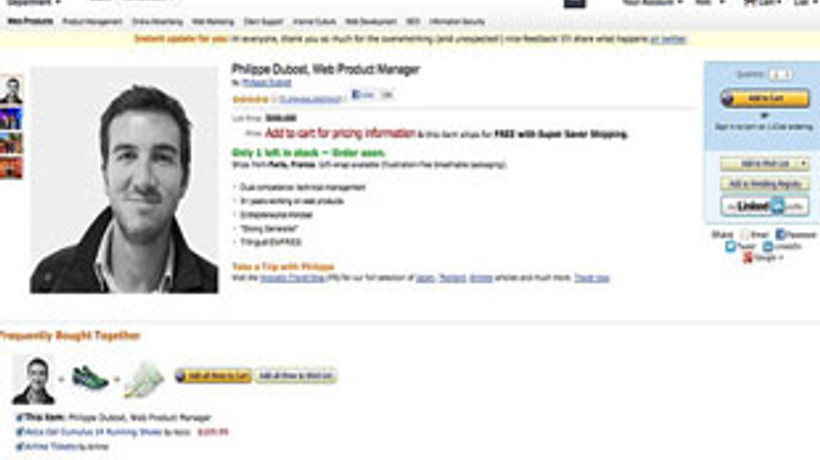820x460 pixels.
Task: Uncheck the Asics running shoes checkbox
Action: [x=19, y=432]
